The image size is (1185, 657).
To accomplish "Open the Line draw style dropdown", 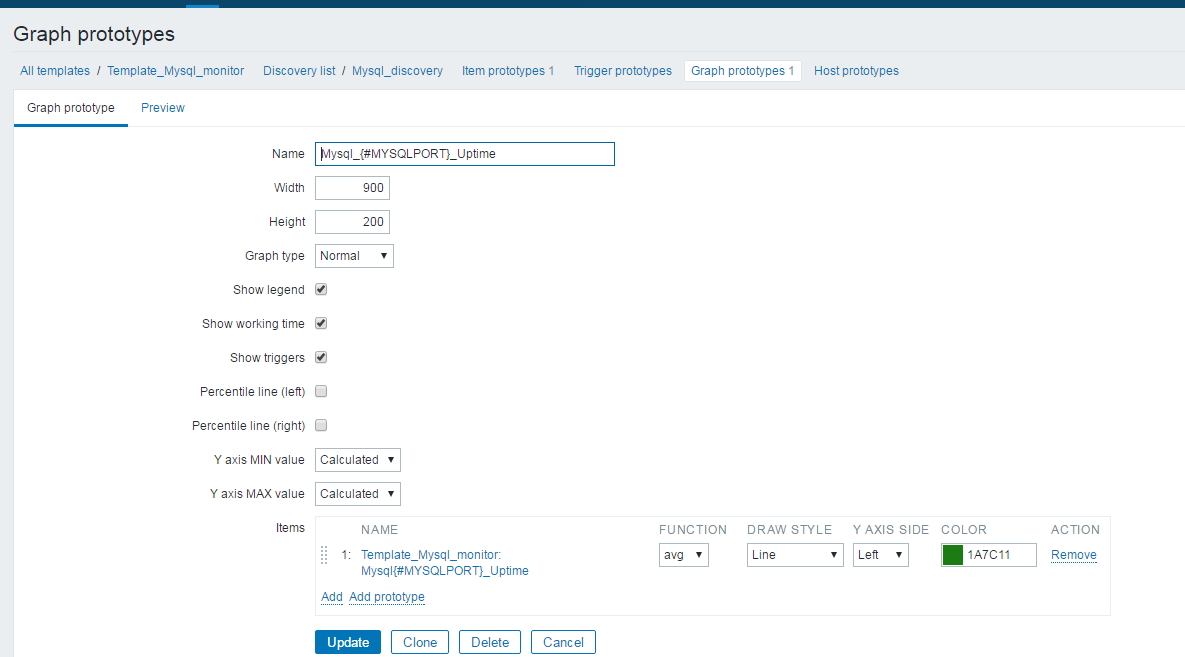I will click(795, 555).
